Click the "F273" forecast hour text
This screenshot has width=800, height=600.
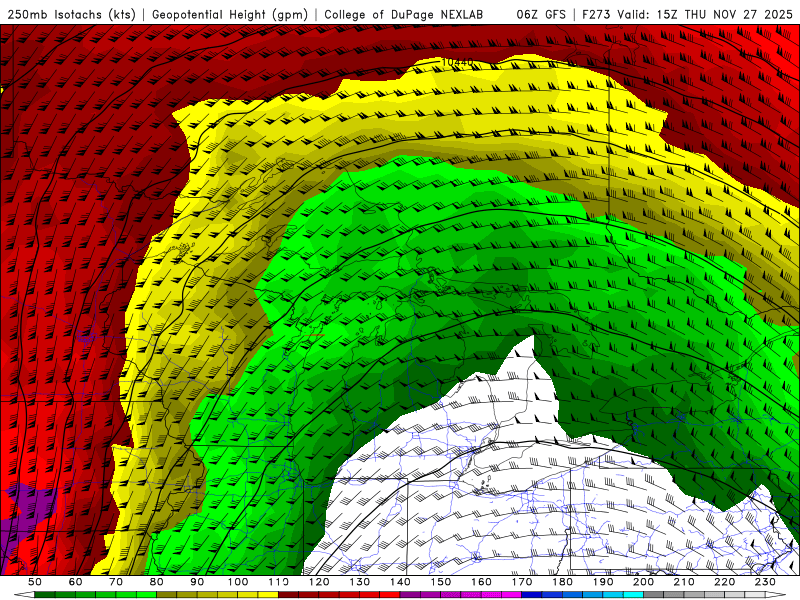tap(596, 15)
